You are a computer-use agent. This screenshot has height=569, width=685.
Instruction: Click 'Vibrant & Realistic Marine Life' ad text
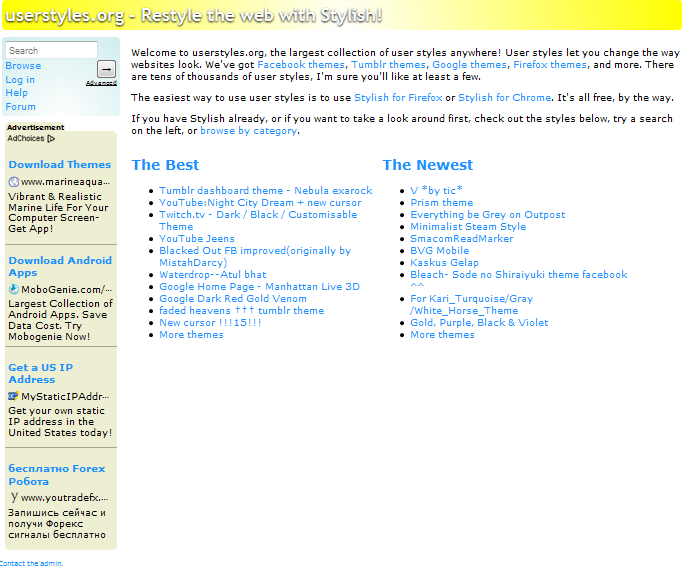tap(58, 212)
